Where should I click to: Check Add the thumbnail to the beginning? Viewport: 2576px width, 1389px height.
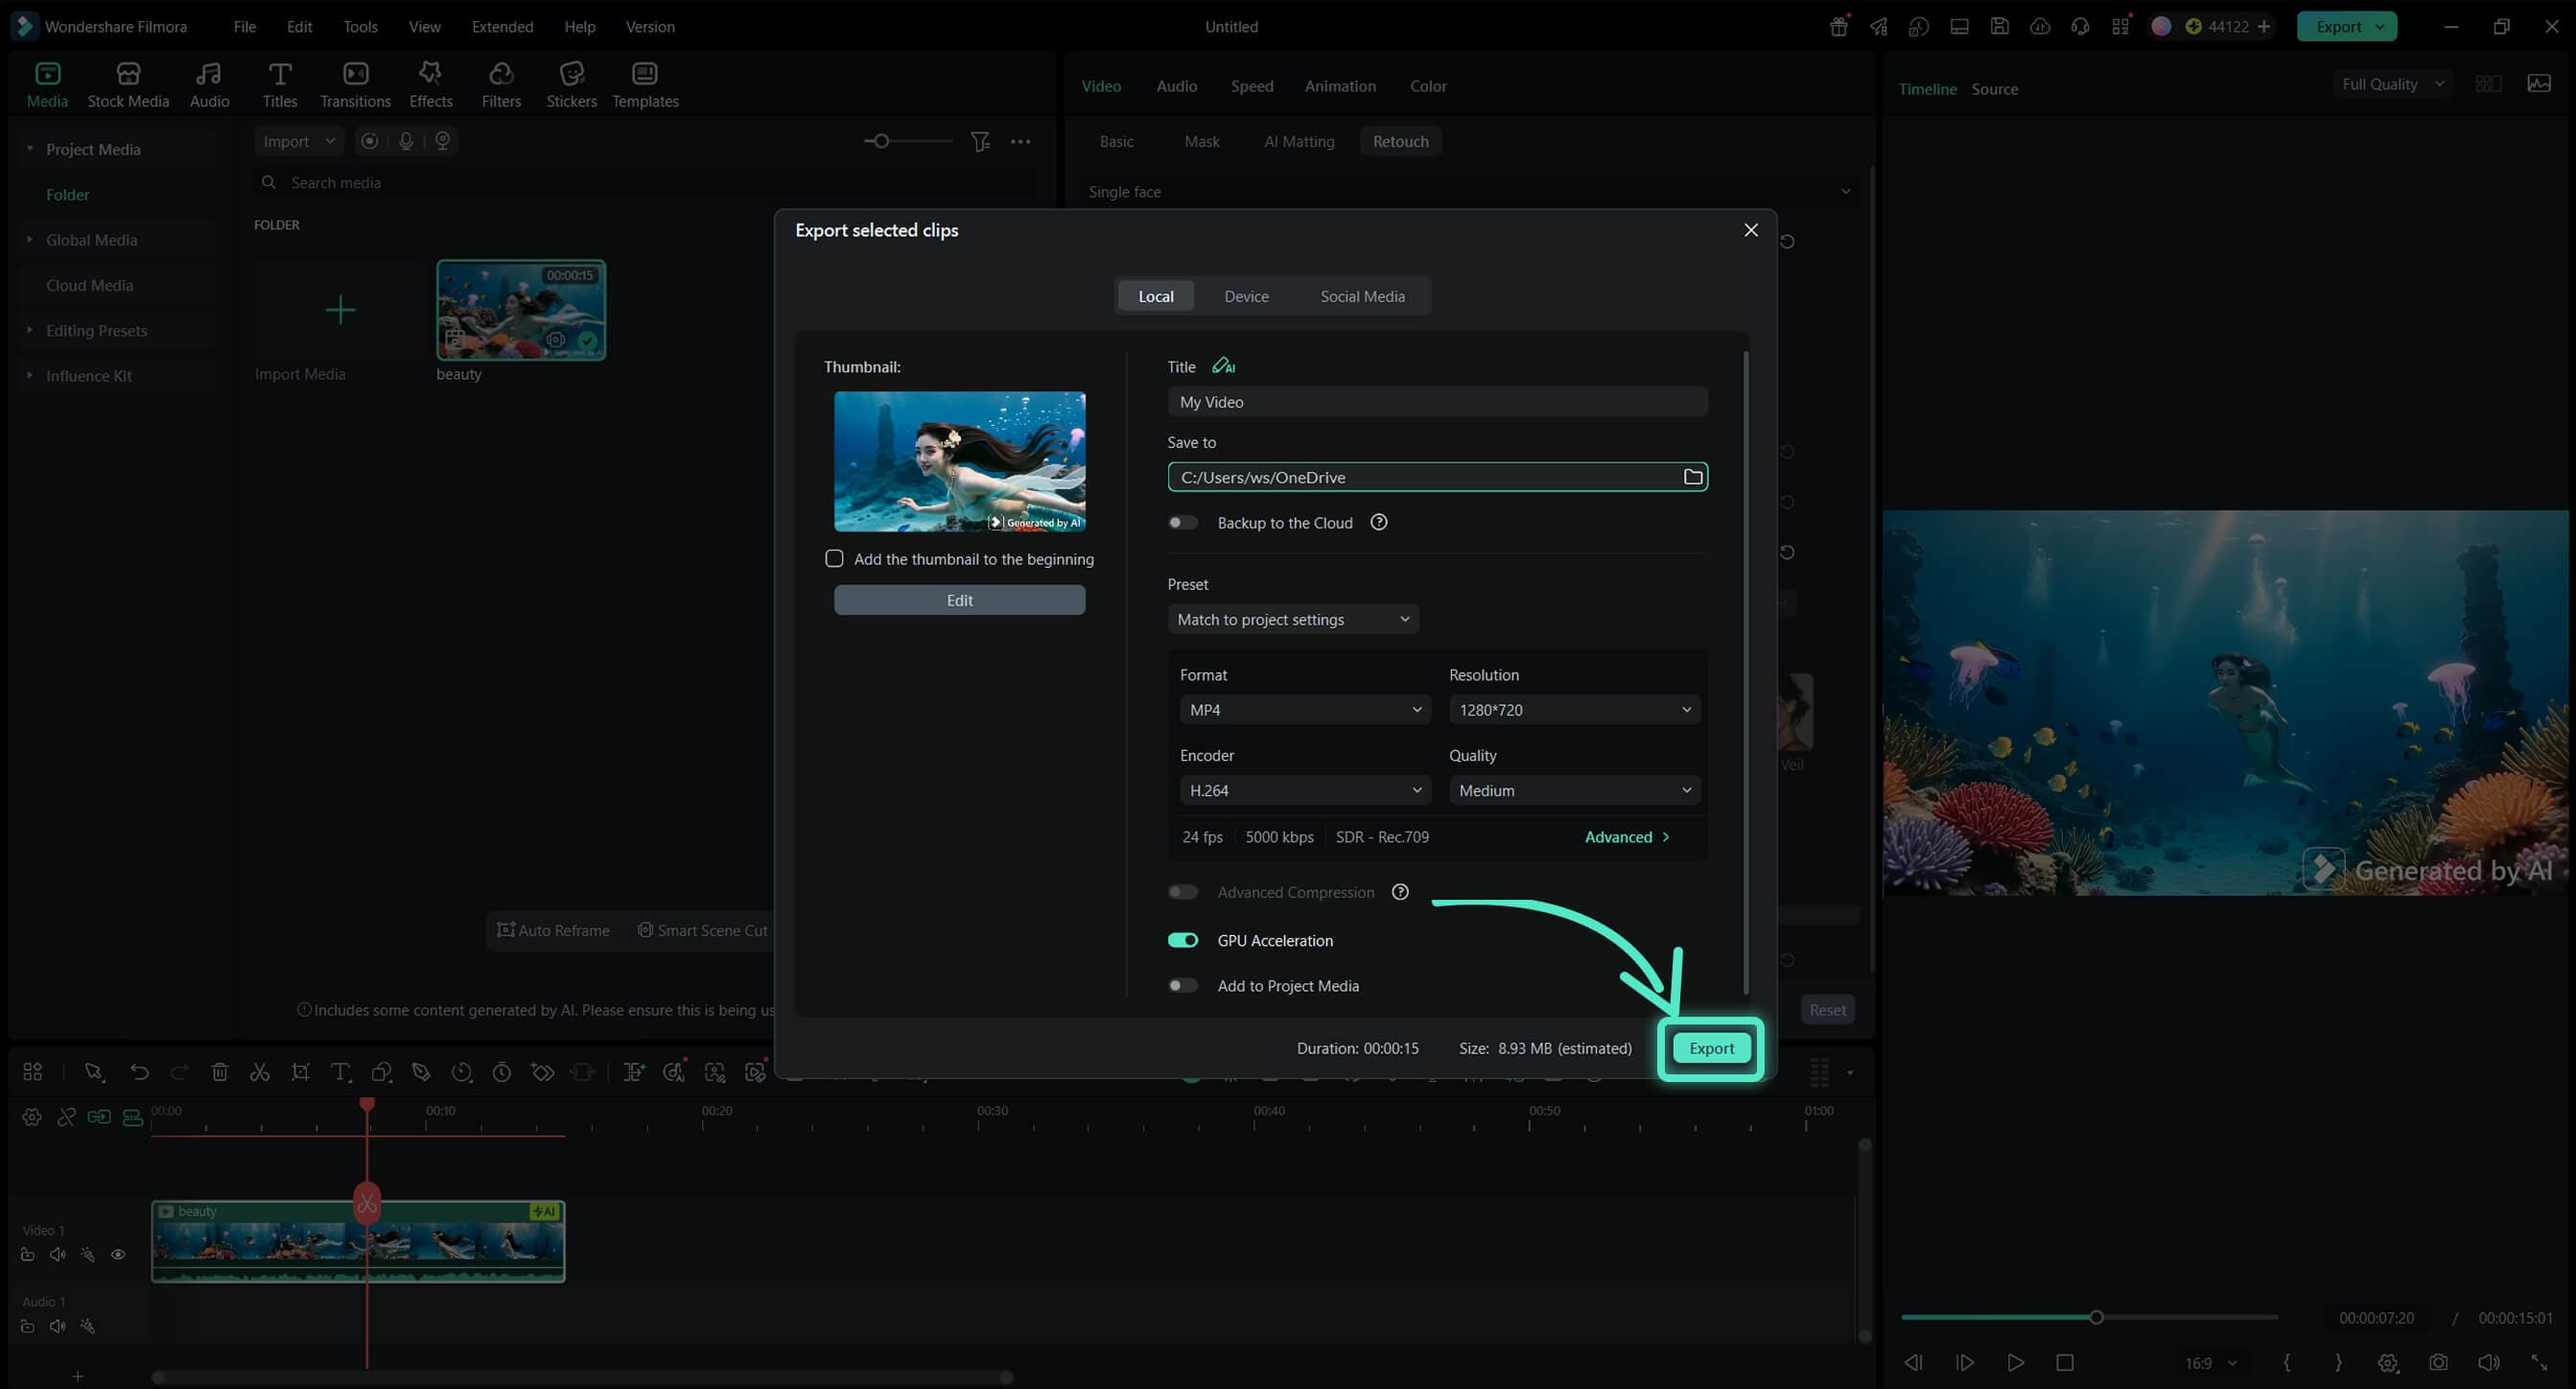tap(834, 558)
